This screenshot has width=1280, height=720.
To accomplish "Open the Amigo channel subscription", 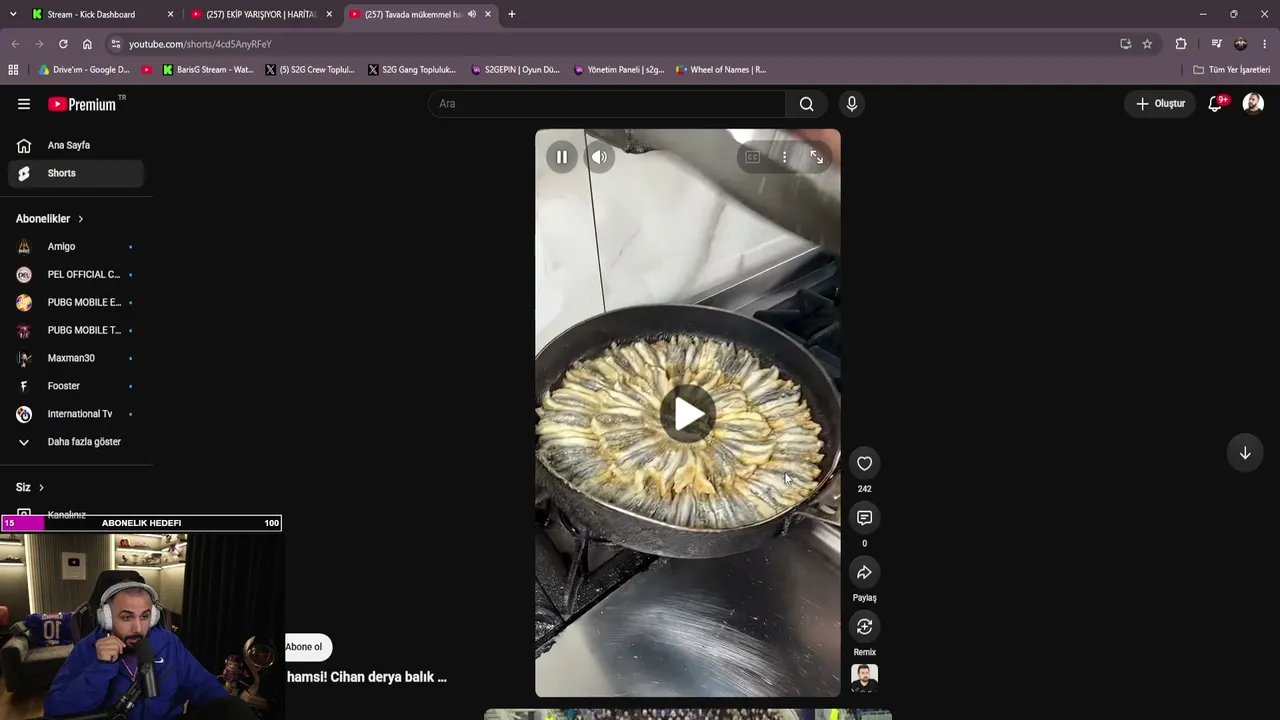I will point(76,246).
